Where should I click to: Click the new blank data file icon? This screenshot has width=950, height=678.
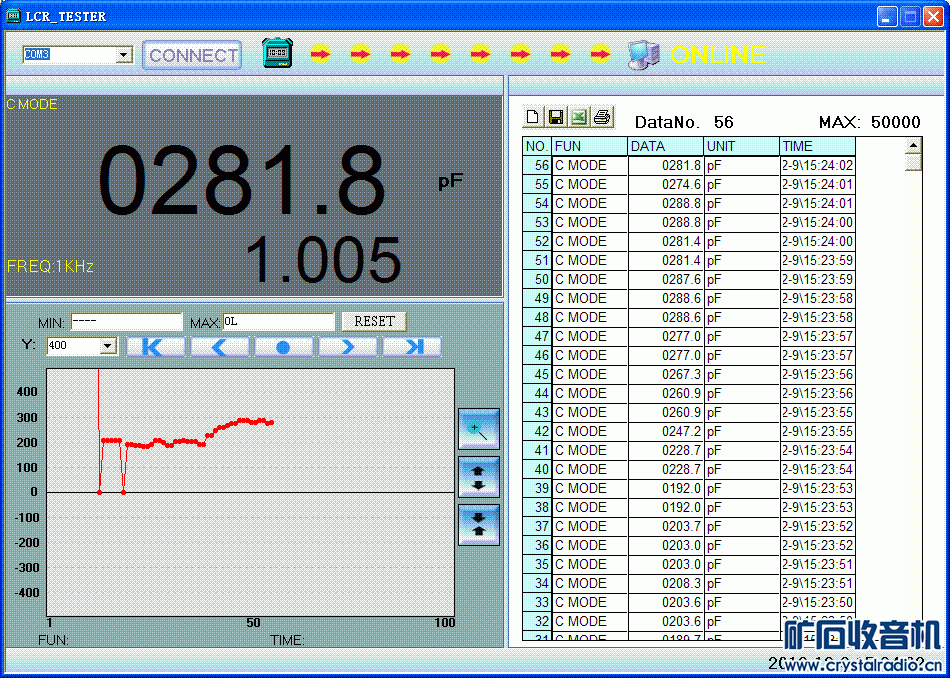[x=533, y=118]
